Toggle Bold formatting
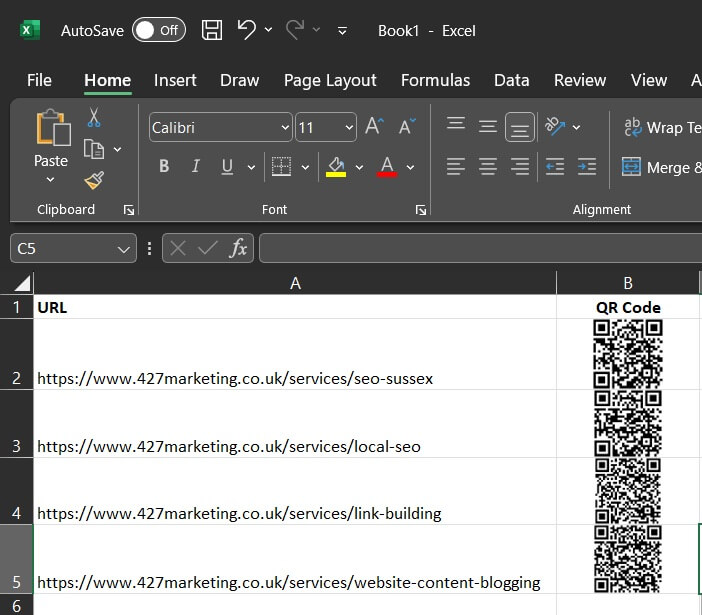Screen dimensions: 702x615 tap(164, 166)
